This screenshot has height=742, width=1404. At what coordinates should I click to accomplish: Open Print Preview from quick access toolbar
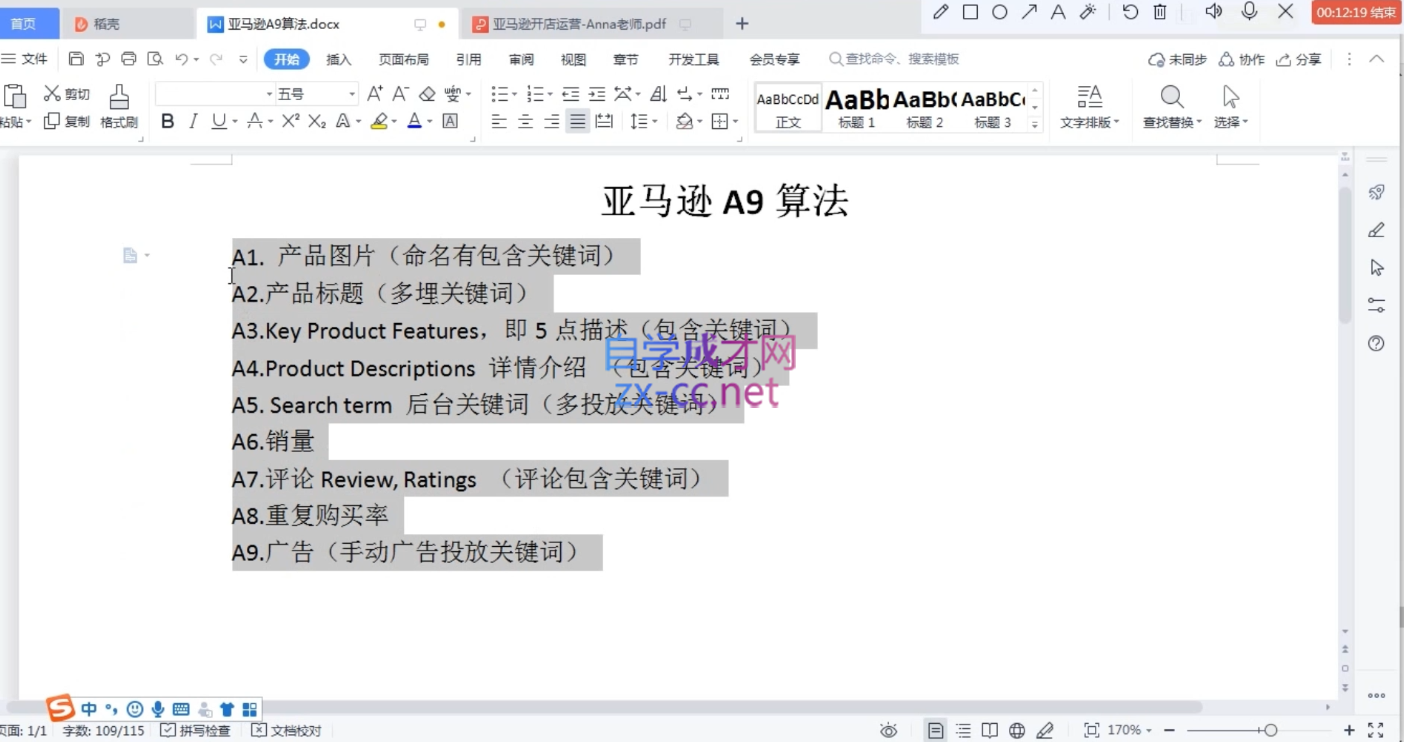coord(154,59)
